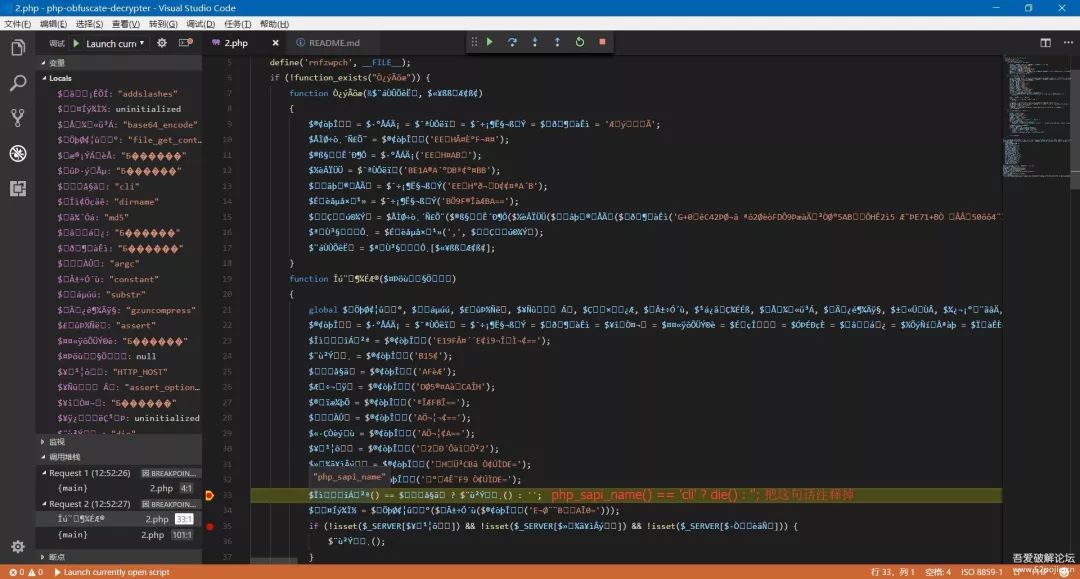
Task: Click the debug configuration gear icon
Action: click(163, 42)
